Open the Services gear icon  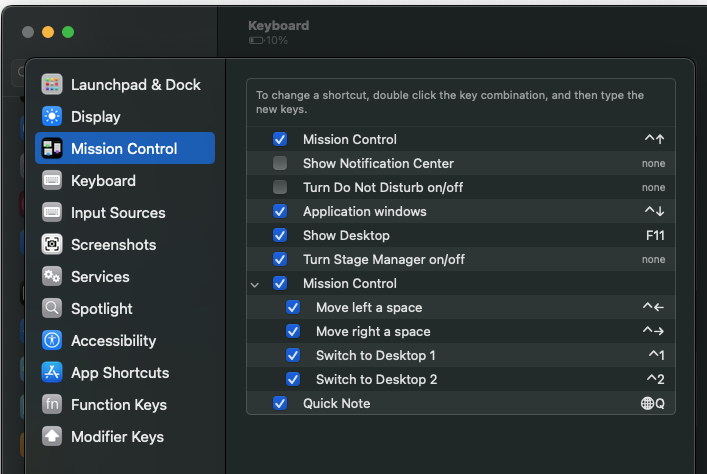point(53,277)
